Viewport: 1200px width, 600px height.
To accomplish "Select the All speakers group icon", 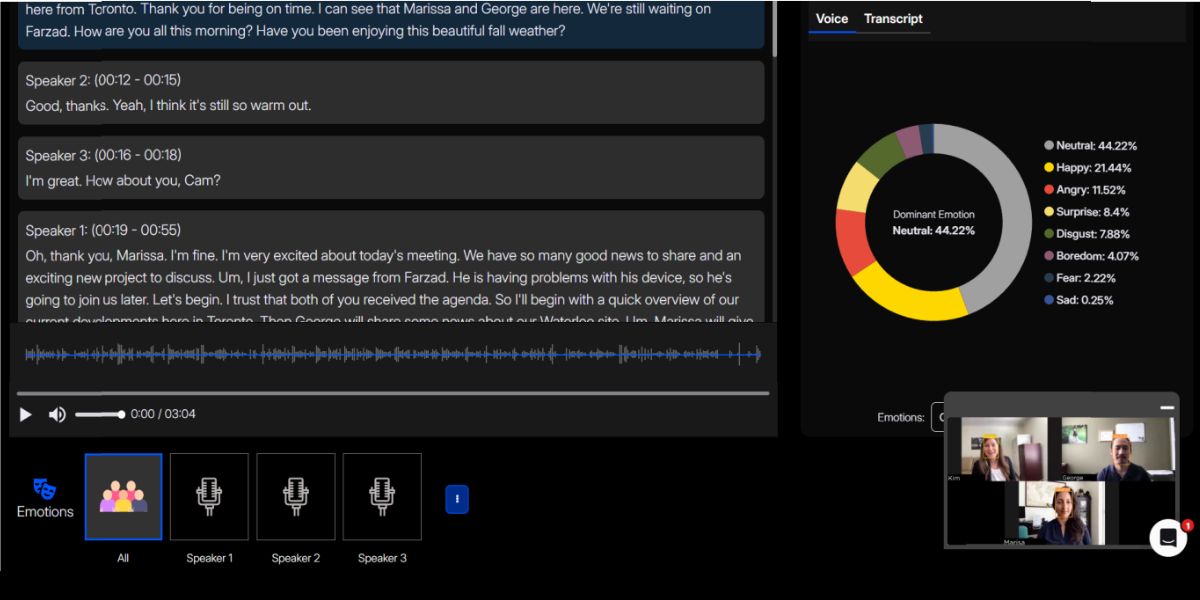I will [x=123, y=497].
